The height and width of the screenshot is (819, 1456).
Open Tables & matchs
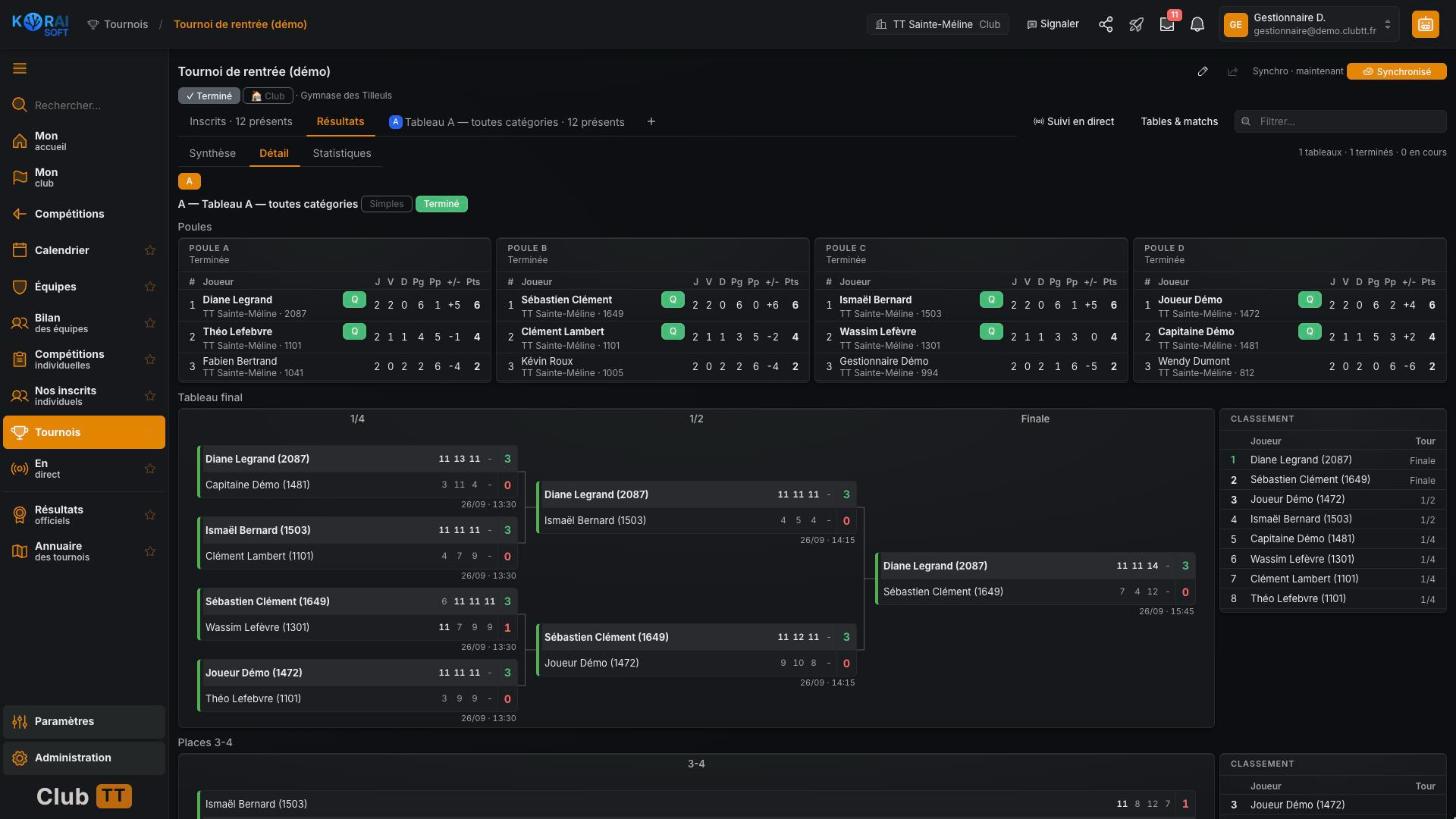coord(1179,122)
